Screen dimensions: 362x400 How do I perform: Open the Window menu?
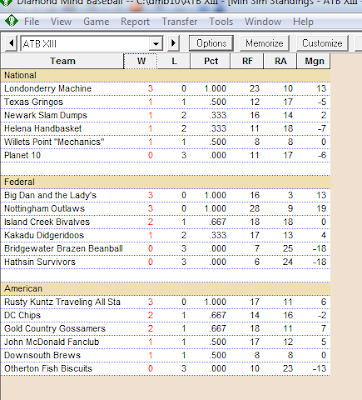click(x=263, y=22)
